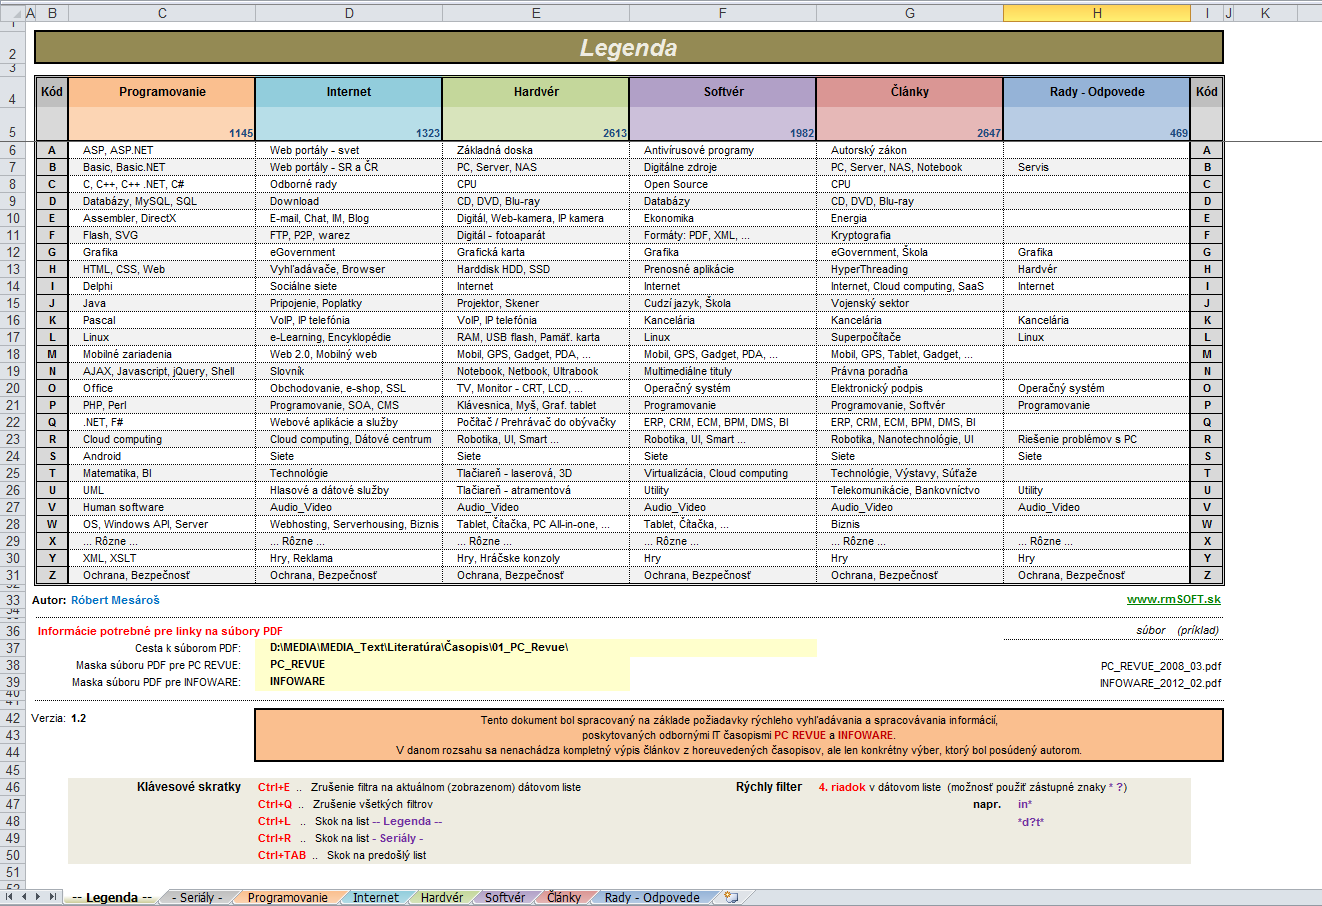Screen dimensions: 1322x906
Task: Select cell 'E-mail, Chat, IM, Blog'
Action: point(349,218)
